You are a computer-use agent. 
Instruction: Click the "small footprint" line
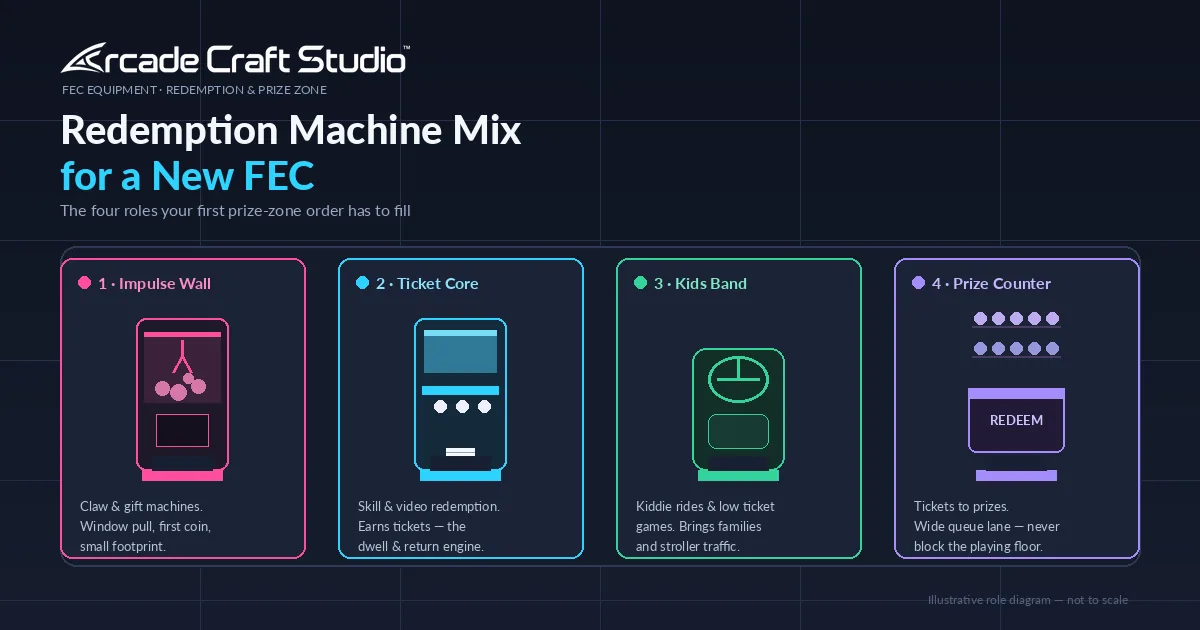123,547
